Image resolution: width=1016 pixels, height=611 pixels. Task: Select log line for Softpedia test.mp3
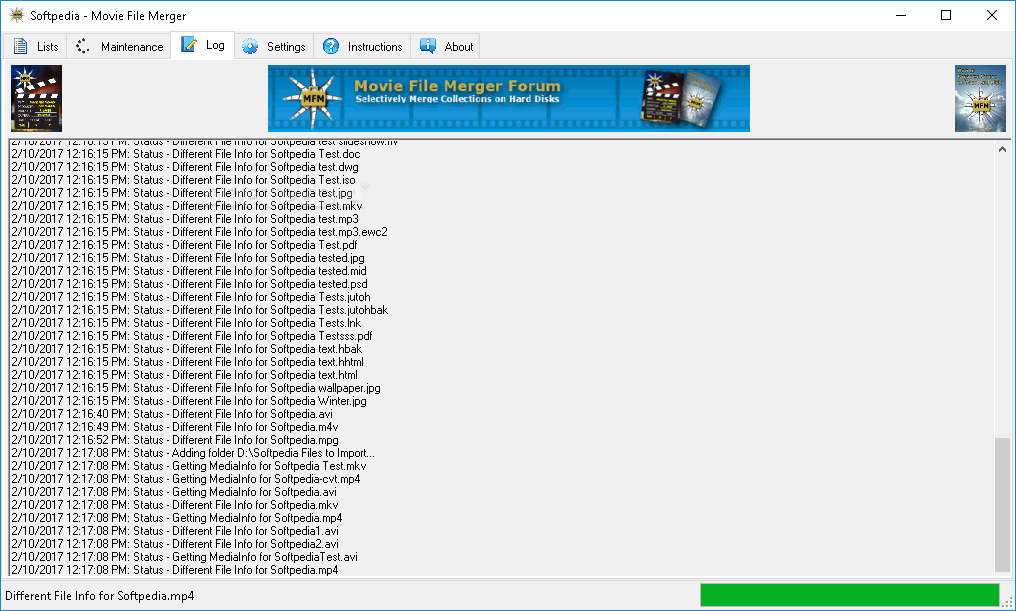[185, 219]
